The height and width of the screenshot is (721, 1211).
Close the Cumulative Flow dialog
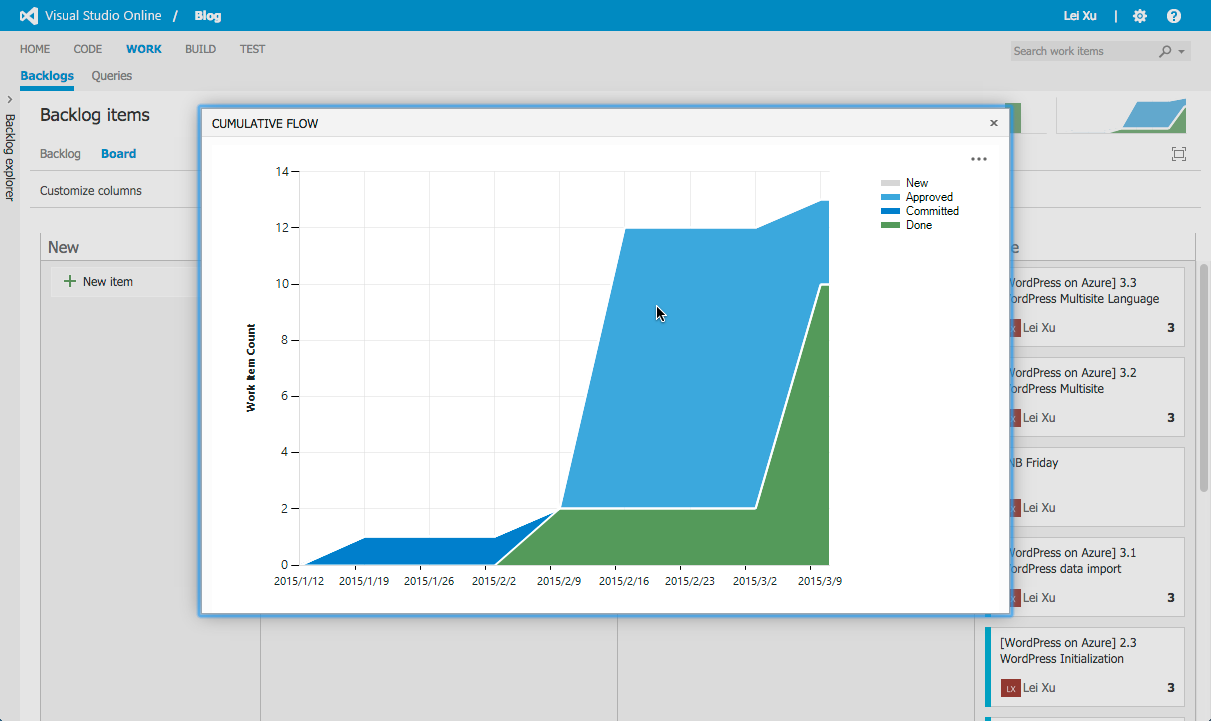pyautogui.click(x=994, y=123)
